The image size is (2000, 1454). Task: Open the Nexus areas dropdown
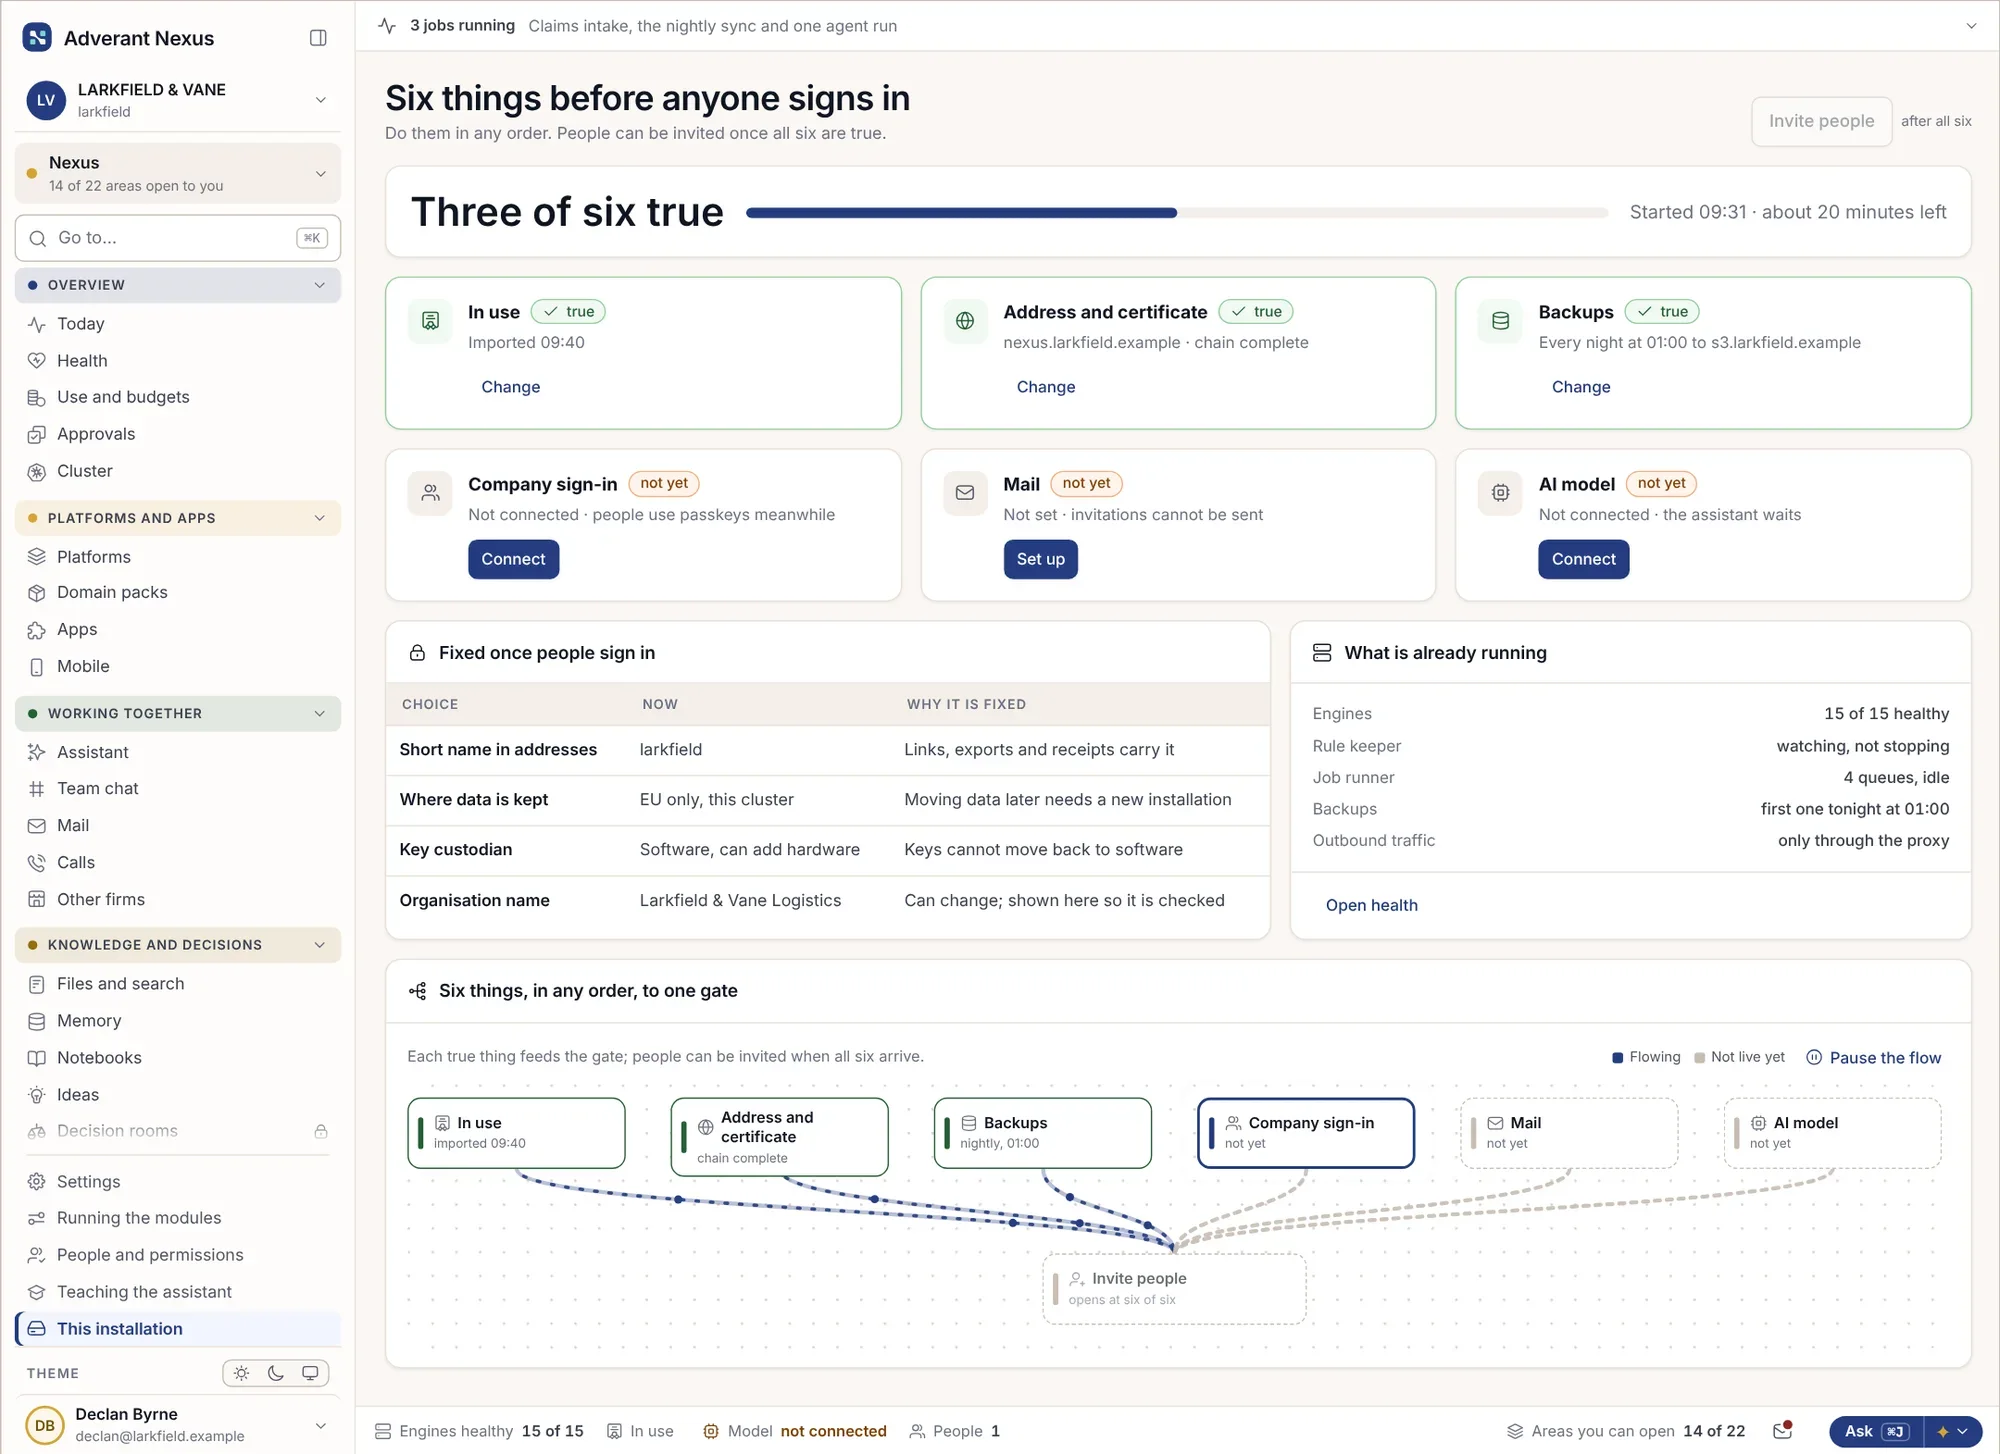pyautogui.click(x=178, y=173)
